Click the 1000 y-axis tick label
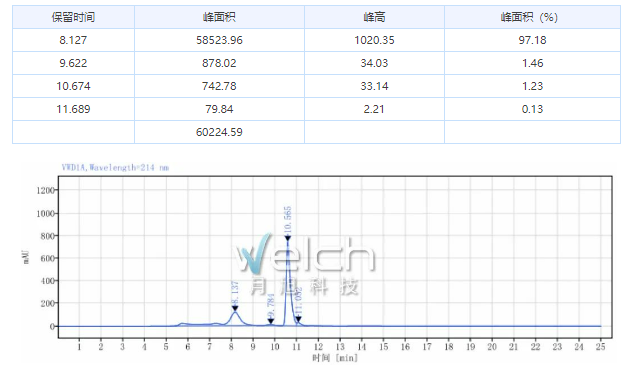This screenshot has height=369, width=634. pyautogui.click(x=45, y=213)
